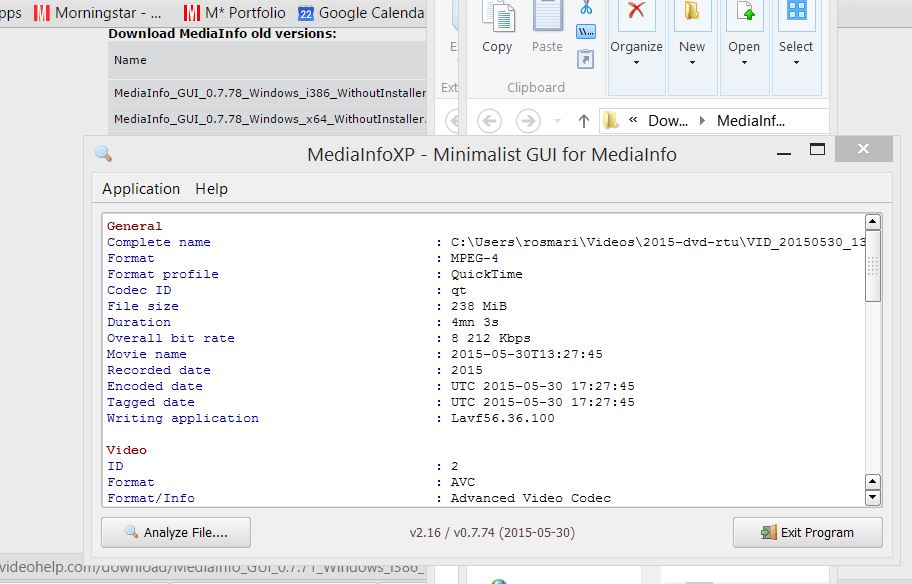Click the Paste shortcut icon in Explorer ribbon
This screenshot has width=912, height=584.
586,59
